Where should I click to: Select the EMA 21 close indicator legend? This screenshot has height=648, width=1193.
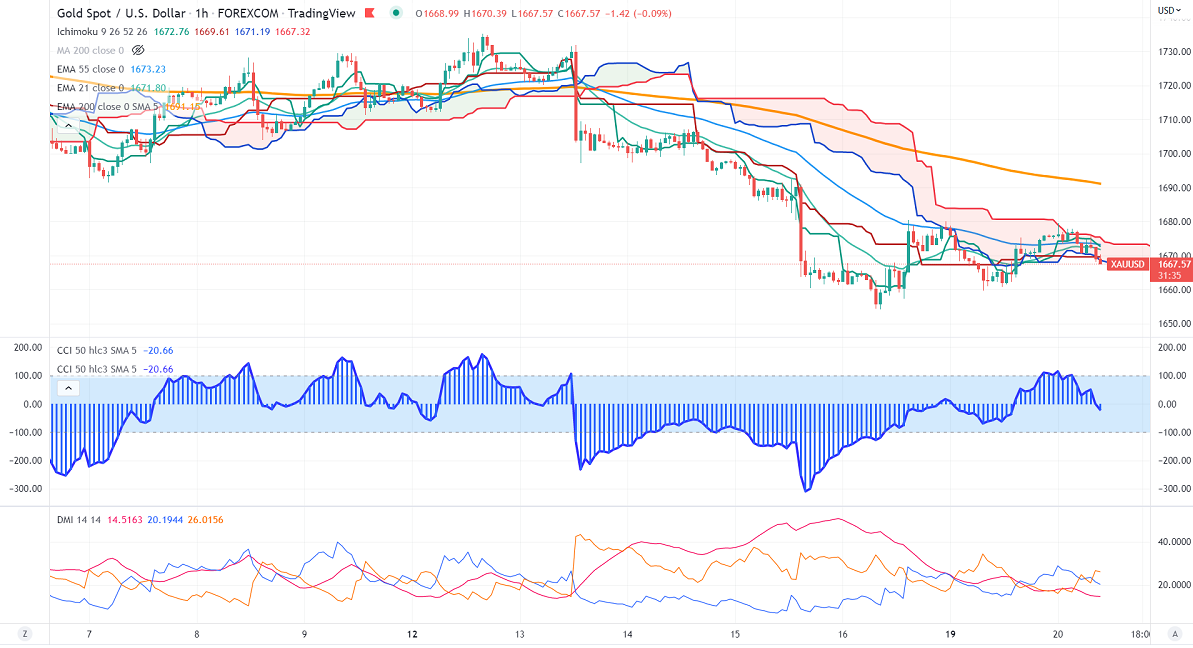(x=90, y=88)
